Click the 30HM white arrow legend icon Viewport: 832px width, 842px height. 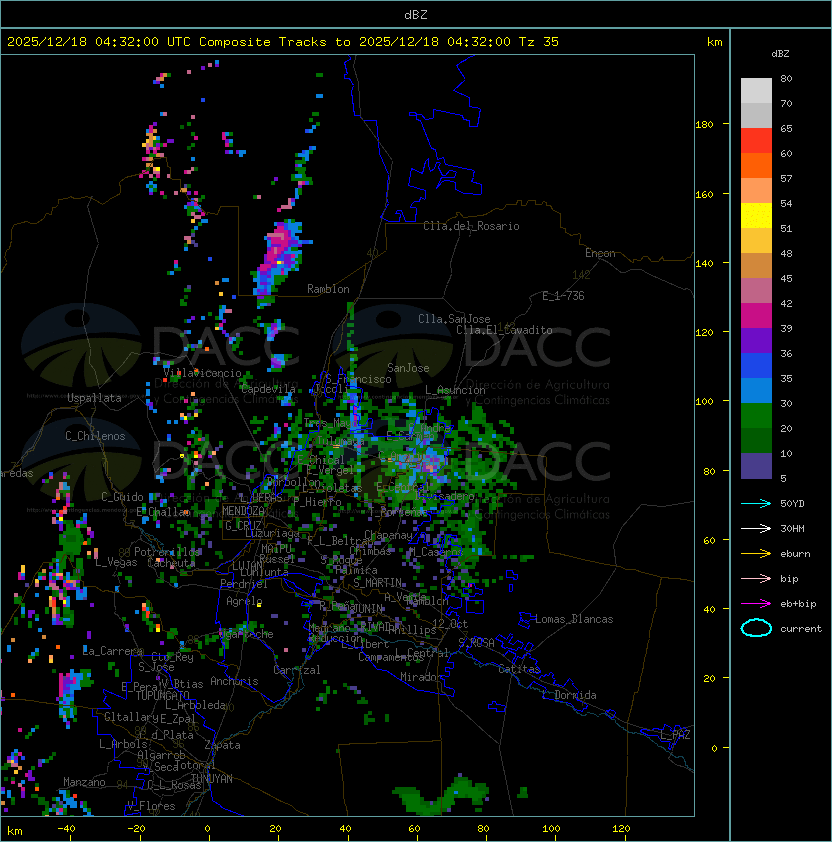coord(756,529)
